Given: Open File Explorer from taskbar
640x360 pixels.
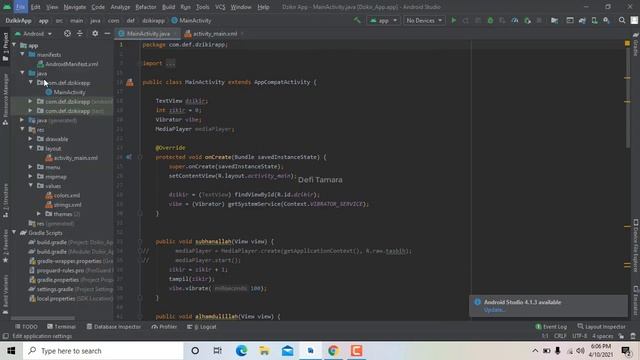Looking at the screenshot, I should tap(264, 351).
